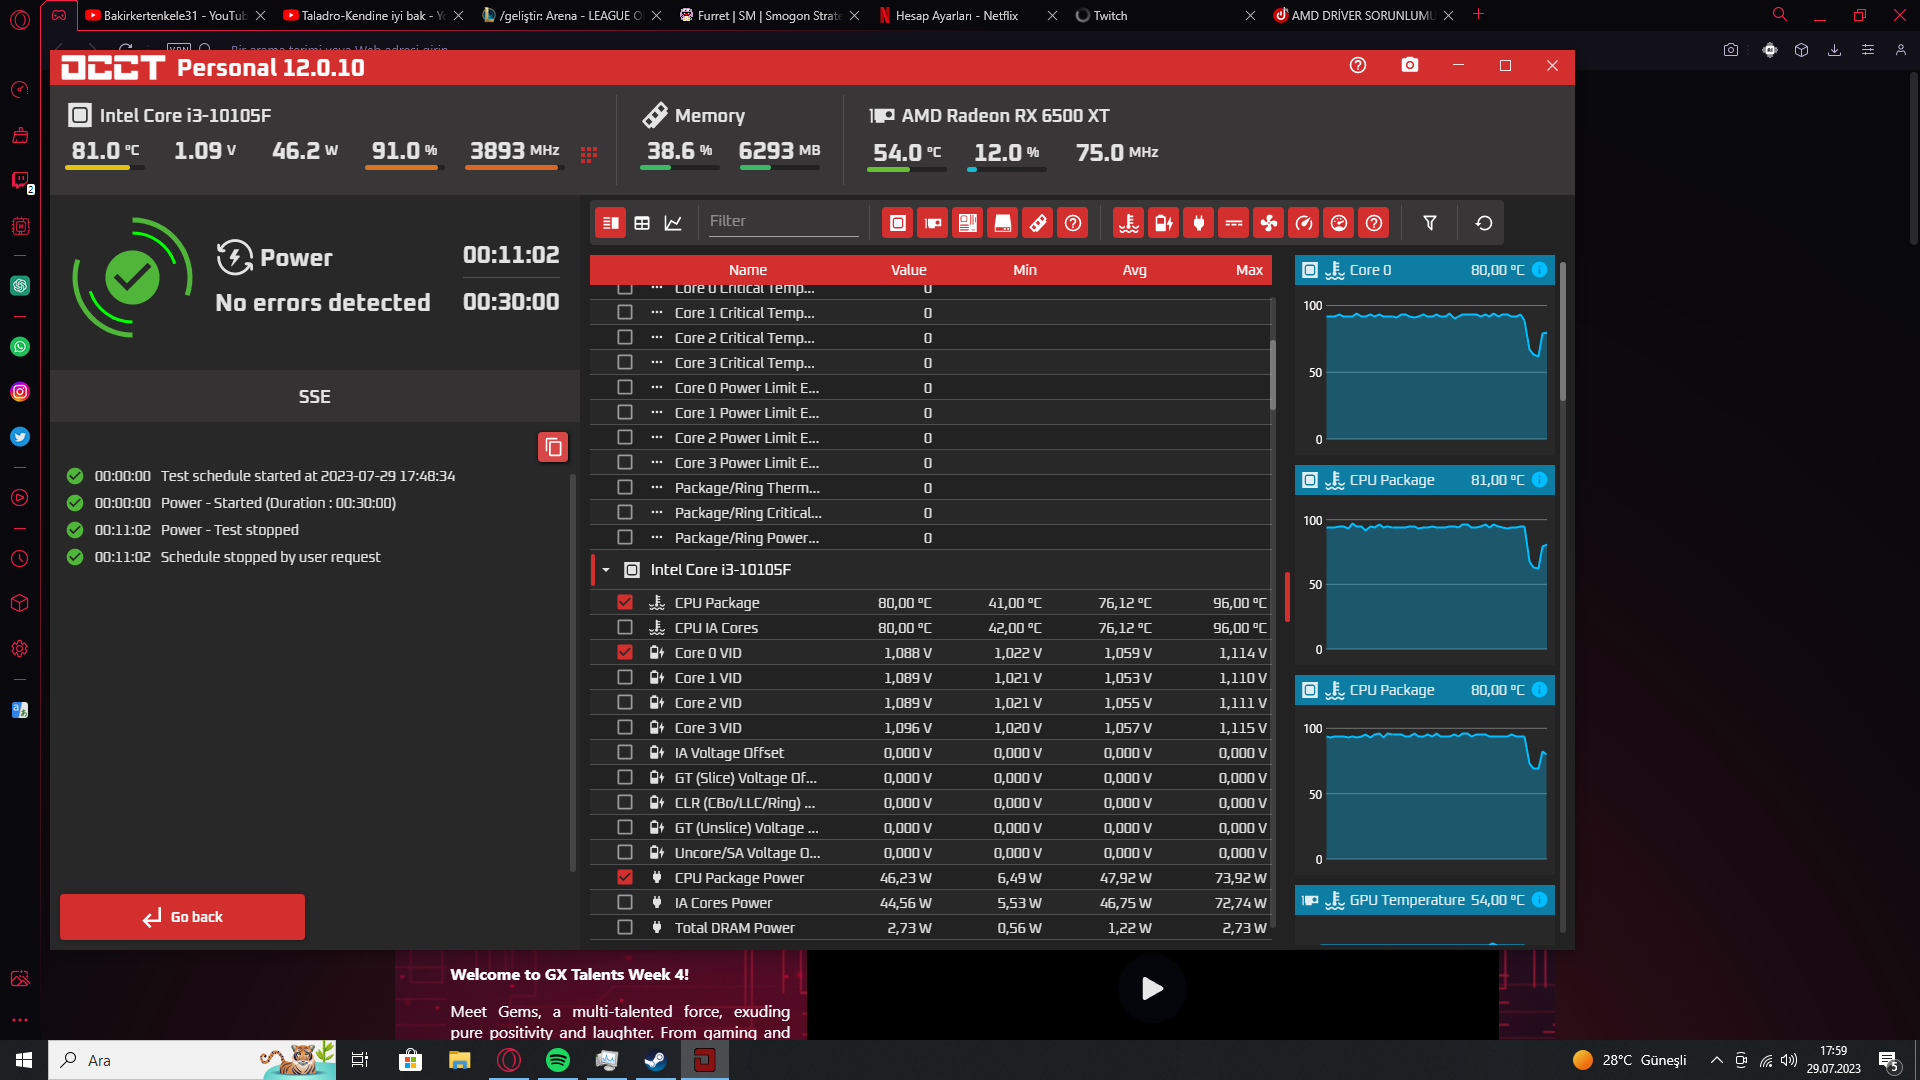Toggle graphics card sensor filter

[933, 223]
